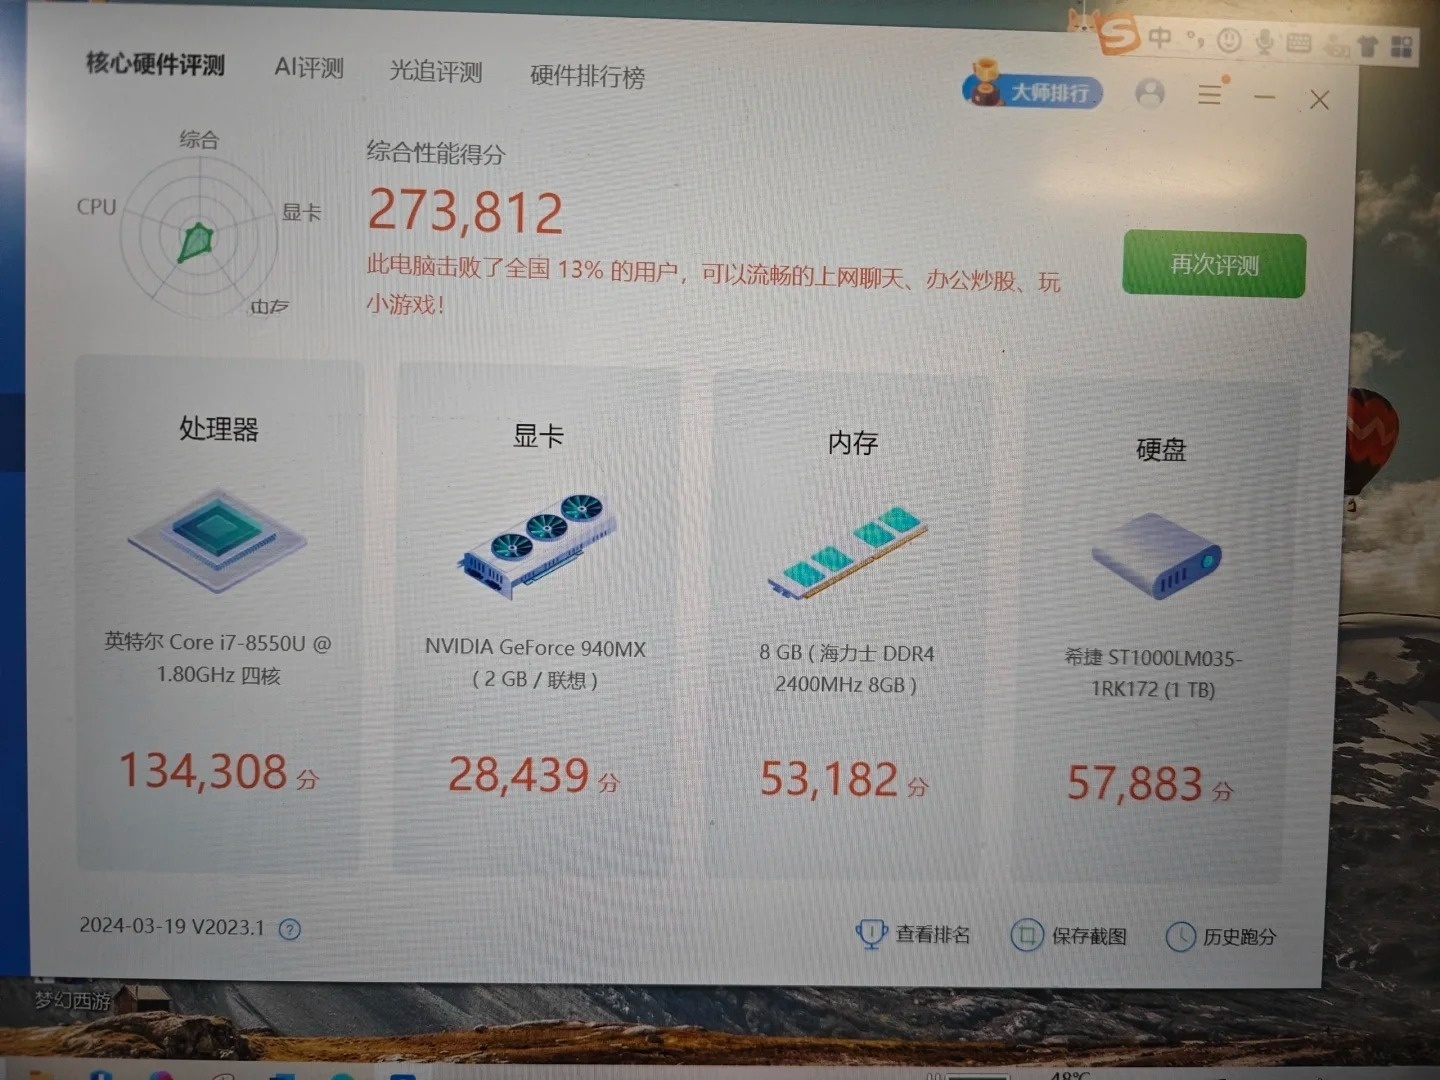Switch to the AI评测 tab
The width and height of the screenshot is (1440, 1080).
(x=309, y=68)
